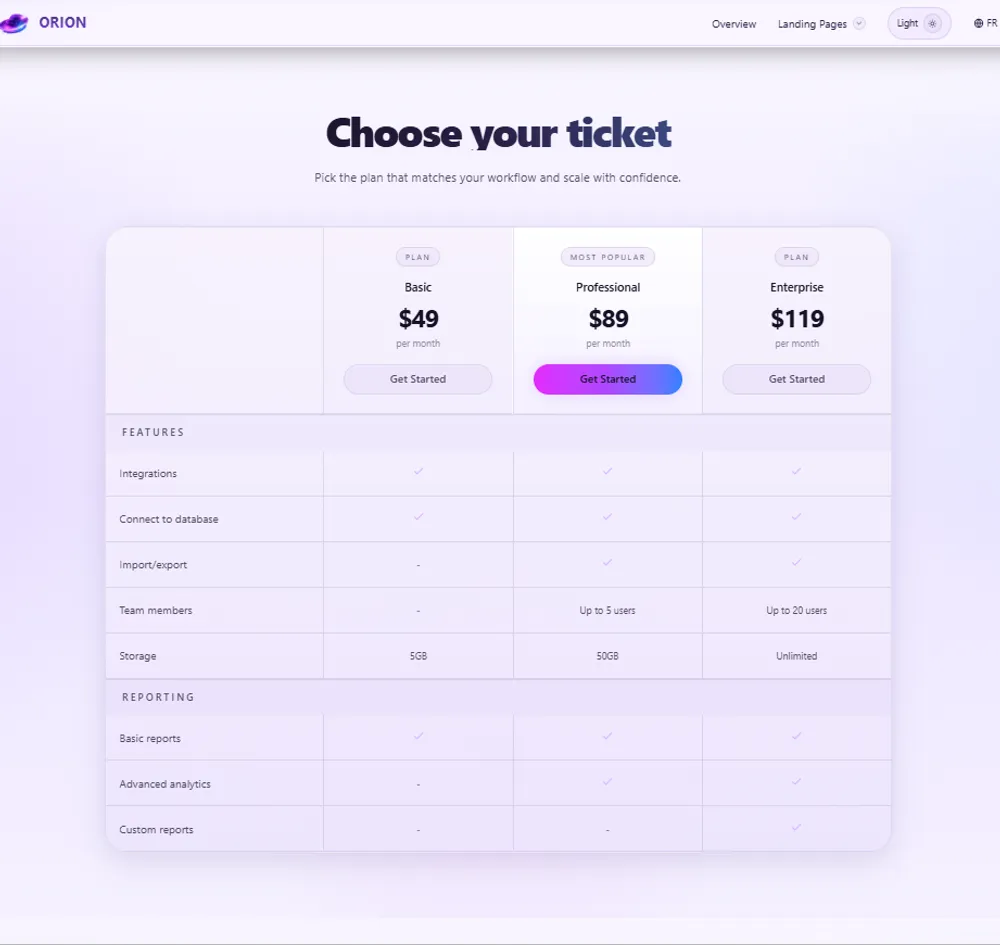This screenshot has width=1000, height=945.
Task: Choose Get Started for Enterprise plan
Action: pyautogui.click(x=796, y=379)
